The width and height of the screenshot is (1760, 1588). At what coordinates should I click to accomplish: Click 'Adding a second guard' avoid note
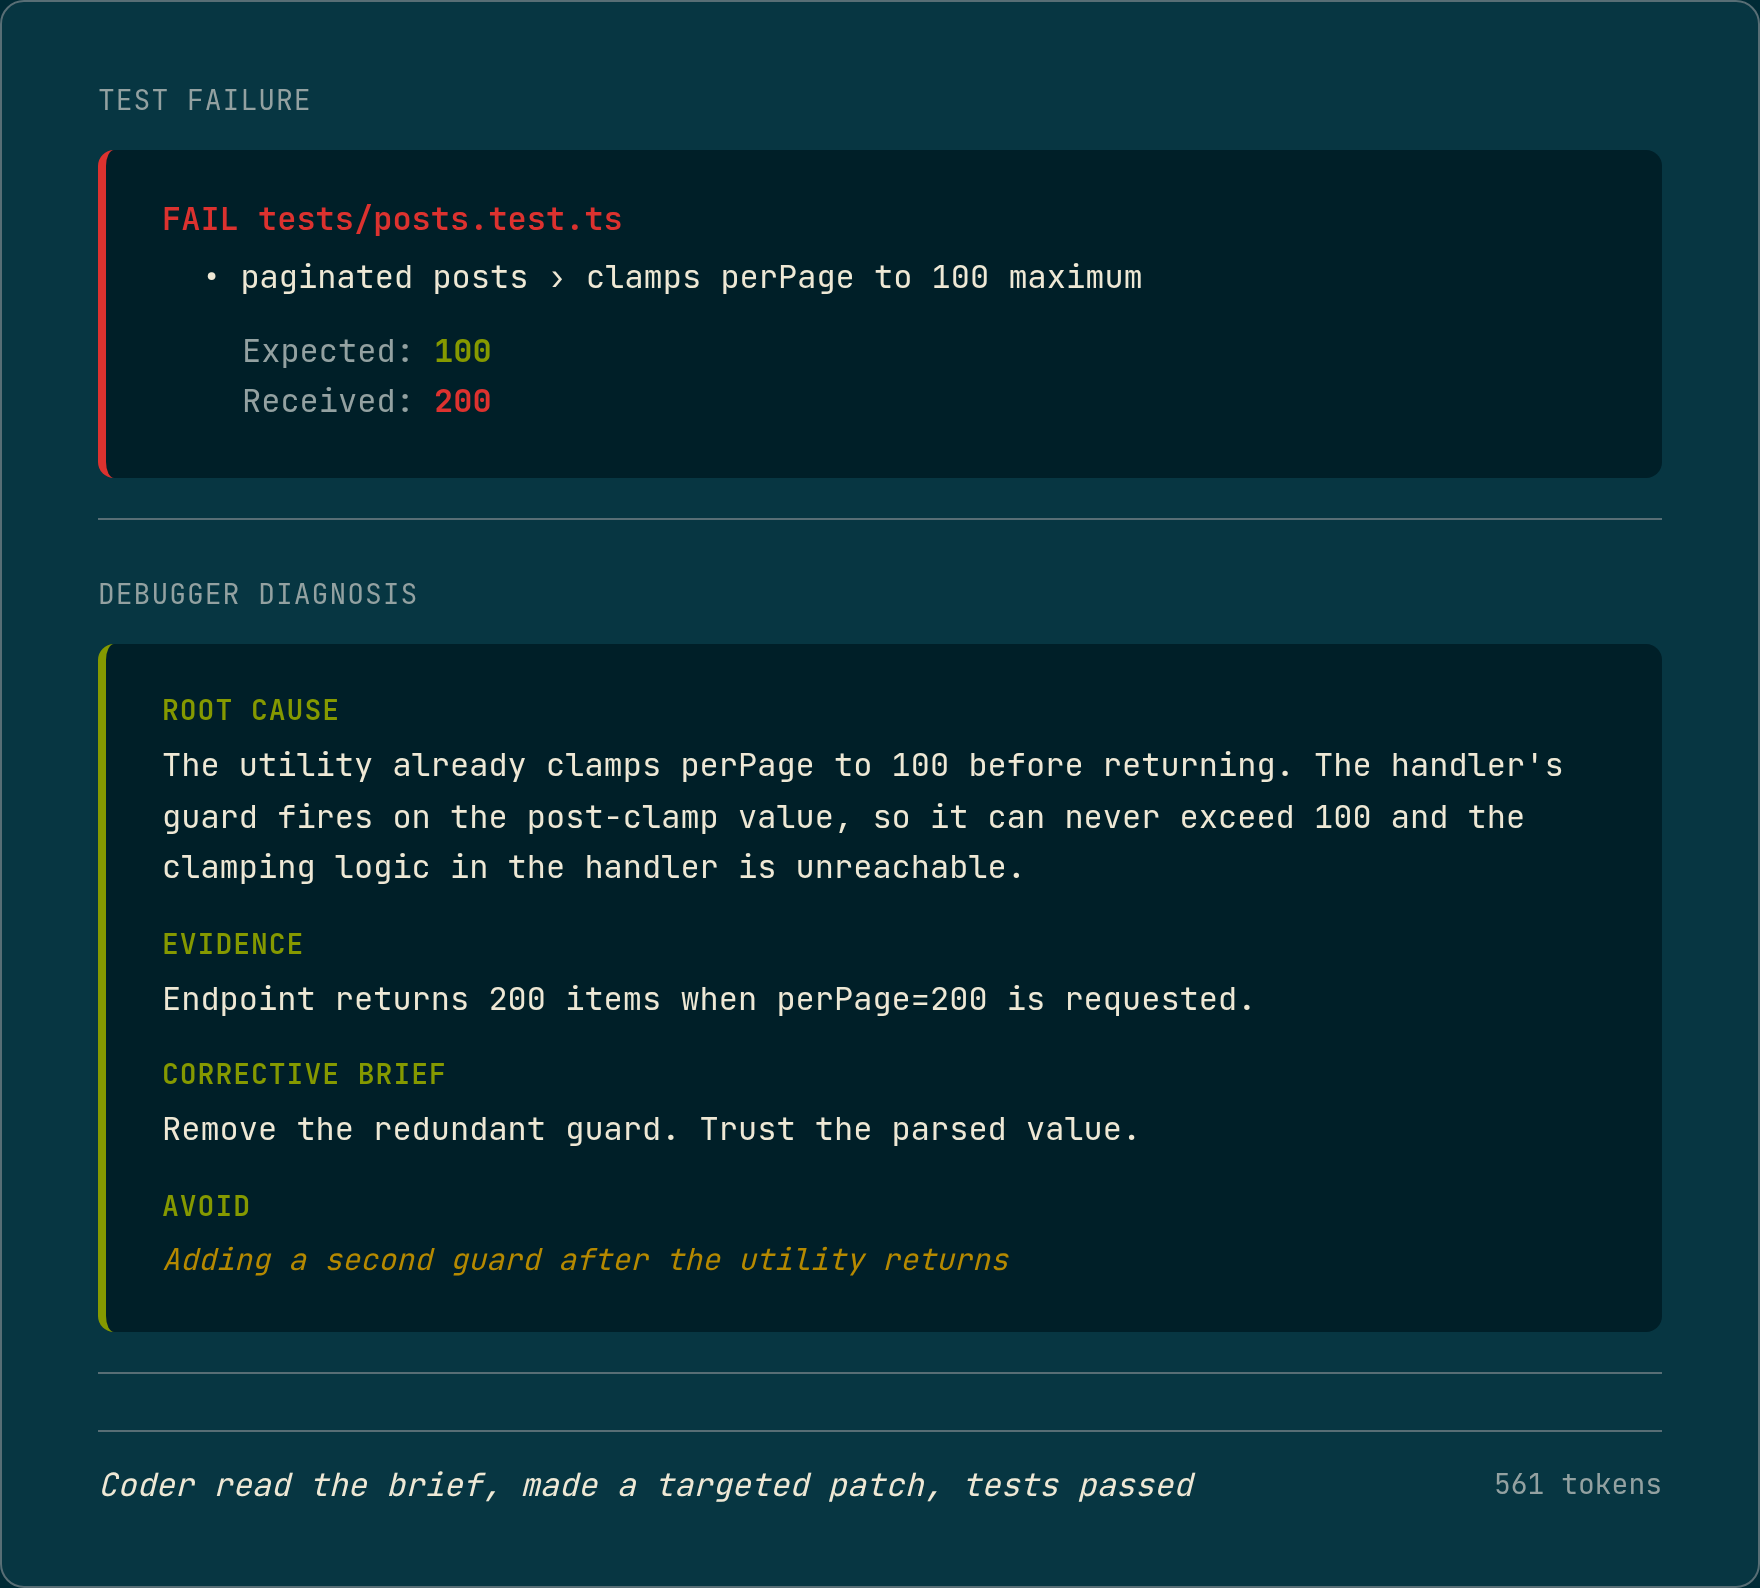586,1259
